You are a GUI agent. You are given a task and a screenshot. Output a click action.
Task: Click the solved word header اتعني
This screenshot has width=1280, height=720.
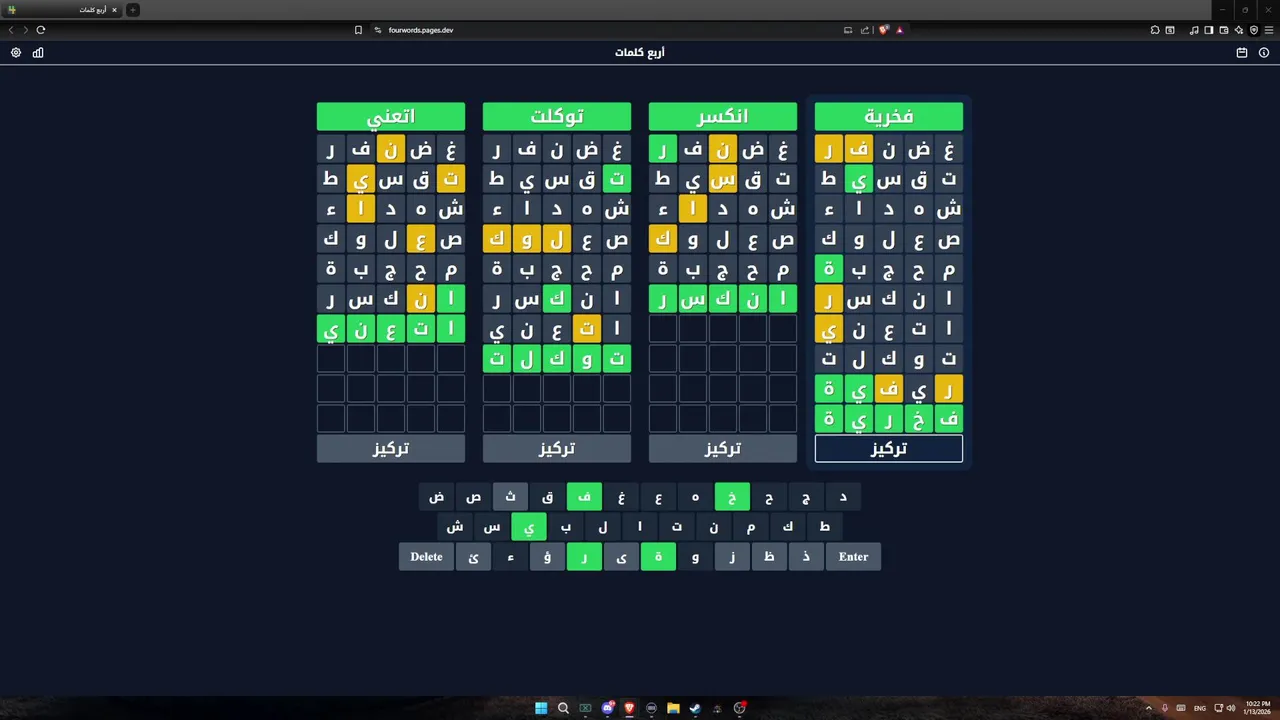tap(391, 116)
